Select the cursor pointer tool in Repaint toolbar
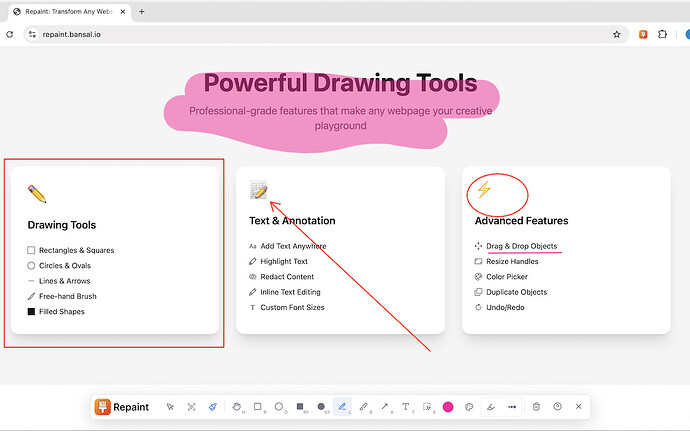Screen dimensions: 690x431 (x=170, y=407)
